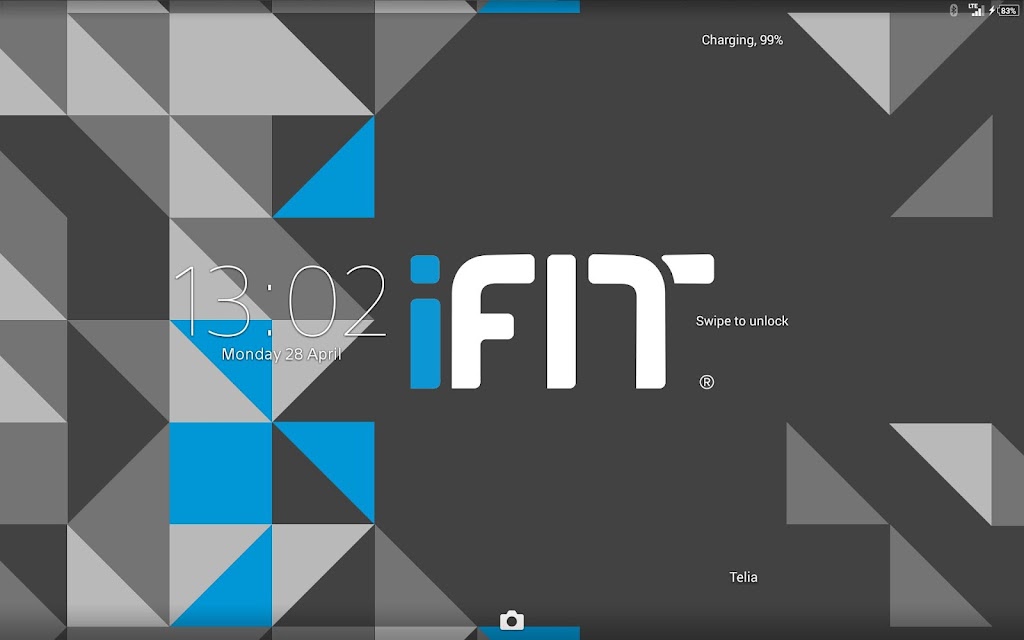Tap the Bluetooth status icon
This screenshot has width=1024, height=640.
pyautogui.click(x=954, y=10)
